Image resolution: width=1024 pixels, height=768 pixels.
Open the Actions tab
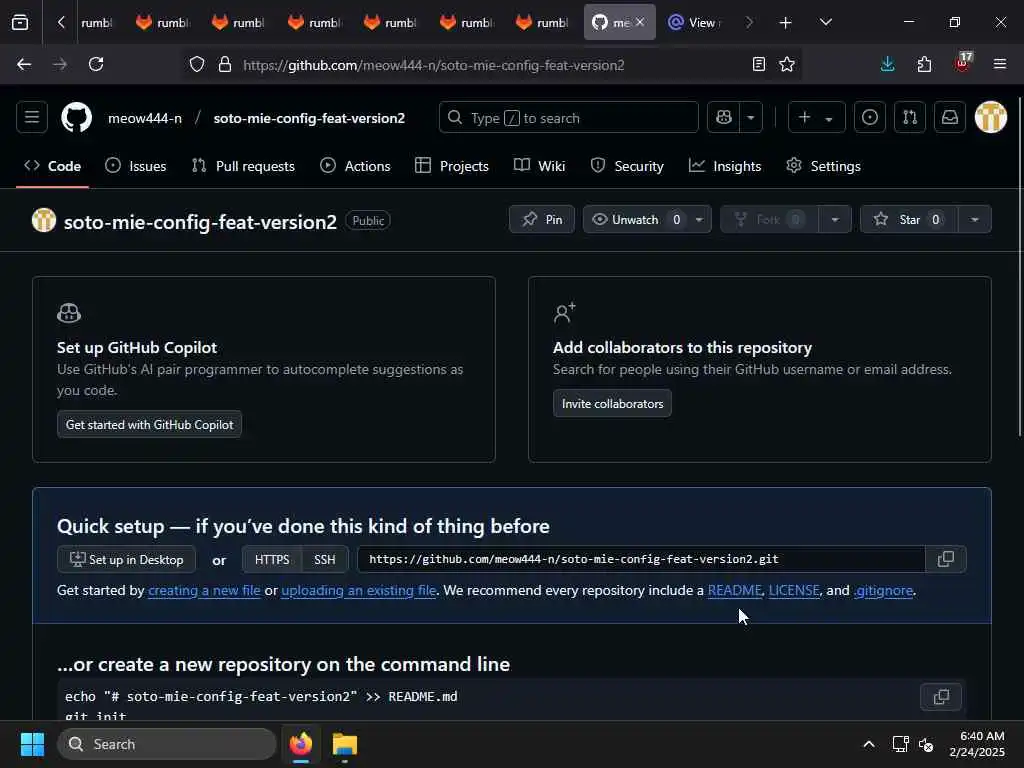(355, 166)
